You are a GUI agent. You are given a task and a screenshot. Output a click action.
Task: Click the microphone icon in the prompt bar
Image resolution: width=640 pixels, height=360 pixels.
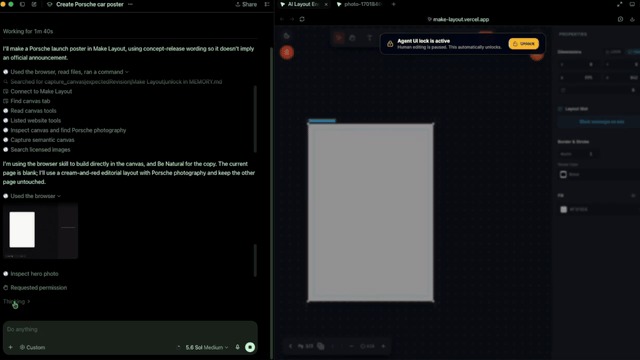pyautogui.click(x=238, y=347)
